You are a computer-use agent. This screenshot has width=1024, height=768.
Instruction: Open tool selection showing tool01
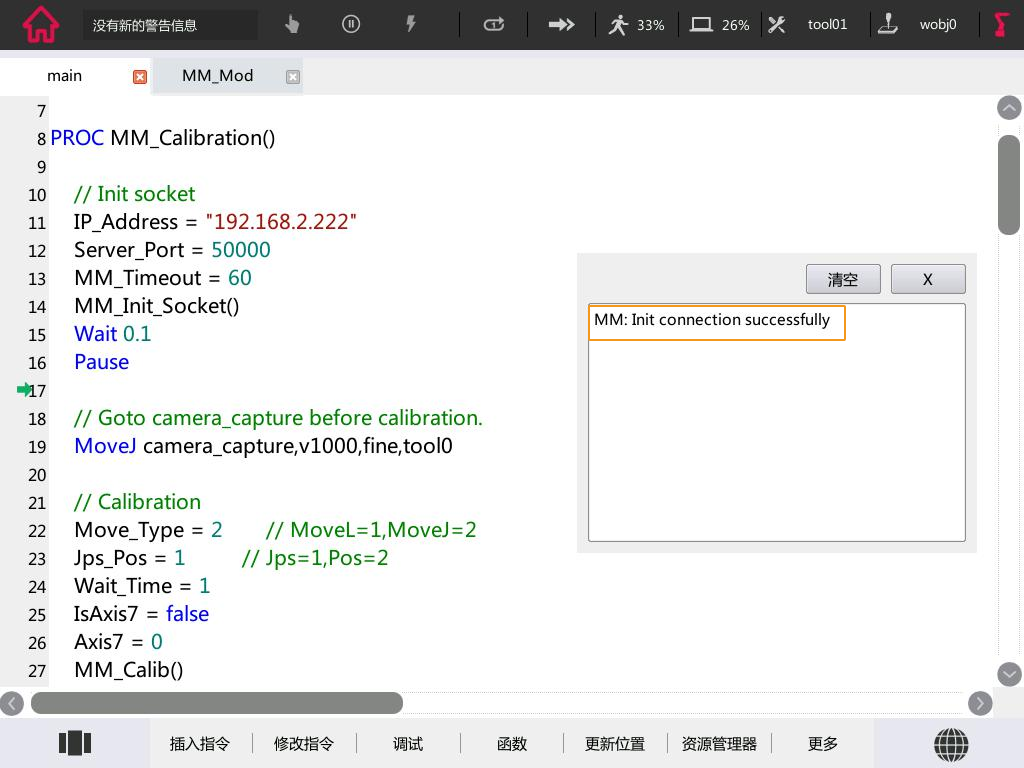(x=808, y=25)
